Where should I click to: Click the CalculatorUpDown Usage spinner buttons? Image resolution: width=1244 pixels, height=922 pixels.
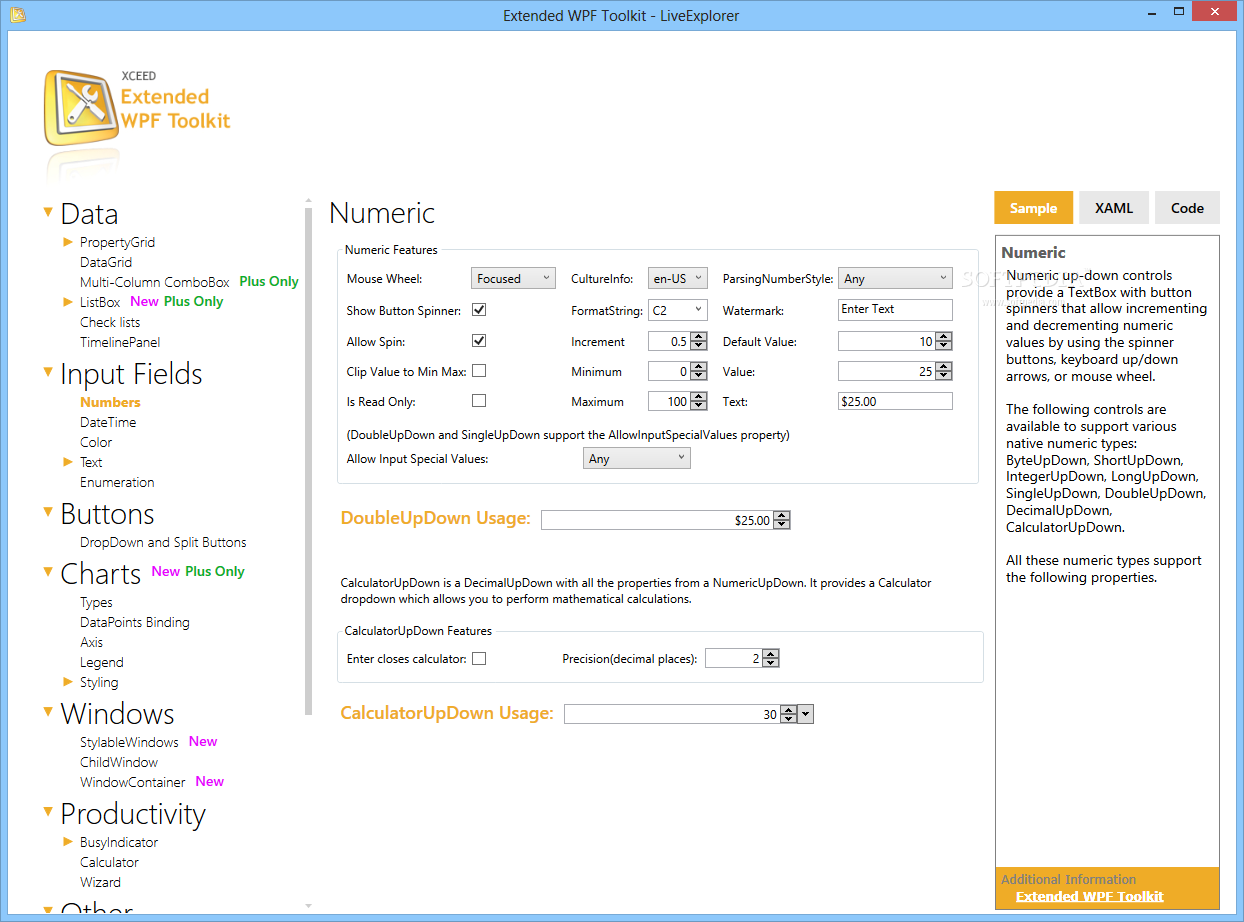788,714
